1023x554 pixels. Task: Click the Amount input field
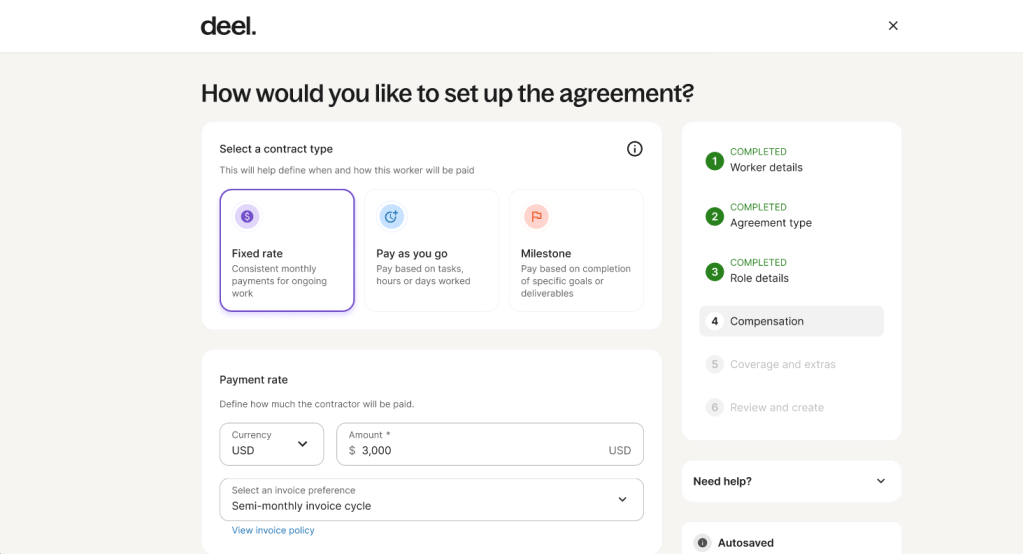tap(480, 450)
